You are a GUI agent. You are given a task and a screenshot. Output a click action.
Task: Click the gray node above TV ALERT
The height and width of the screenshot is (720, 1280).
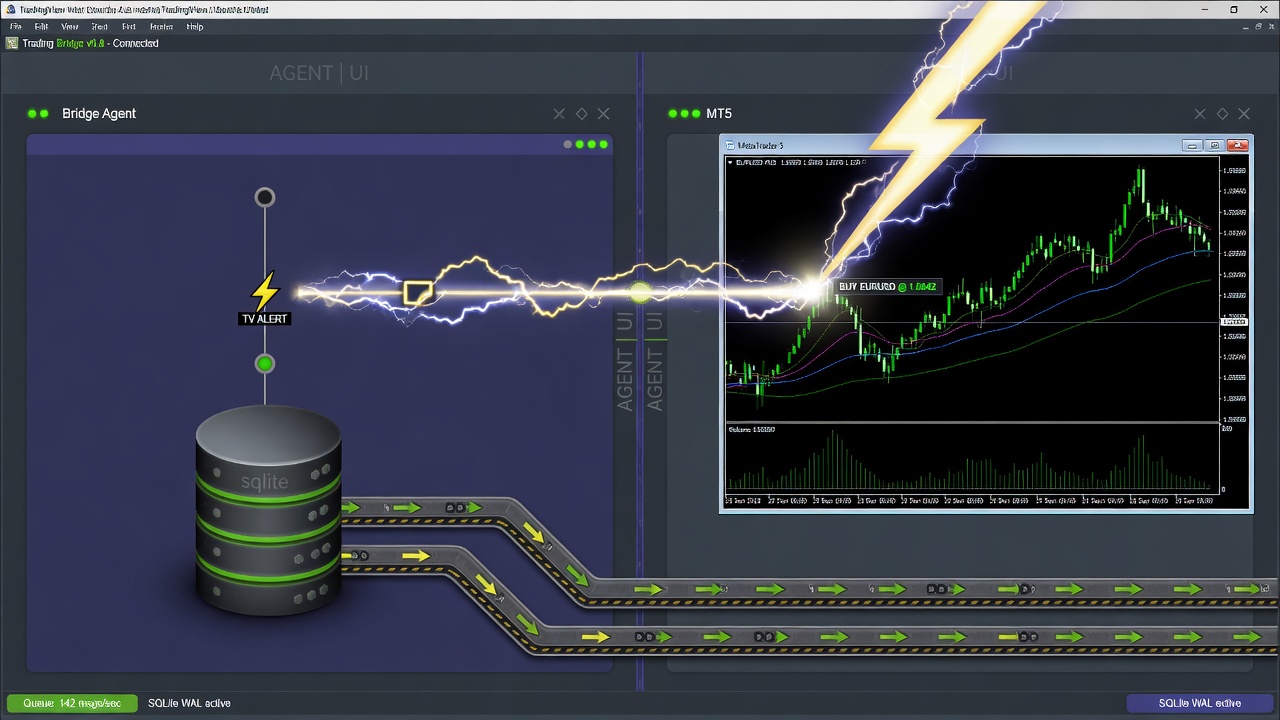coord(264,197)
